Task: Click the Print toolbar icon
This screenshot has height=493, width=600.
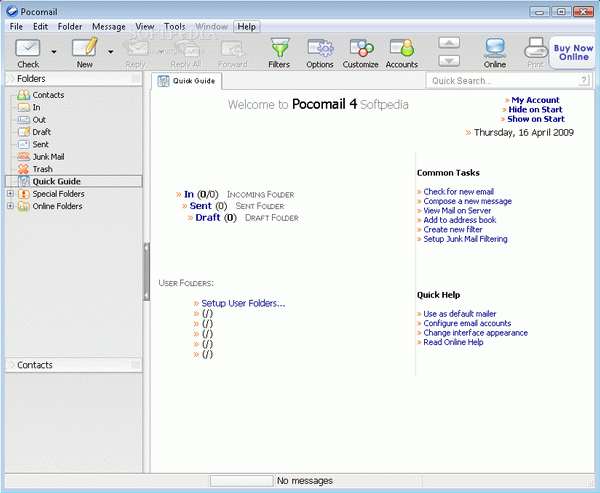Action: click(536, 48)
